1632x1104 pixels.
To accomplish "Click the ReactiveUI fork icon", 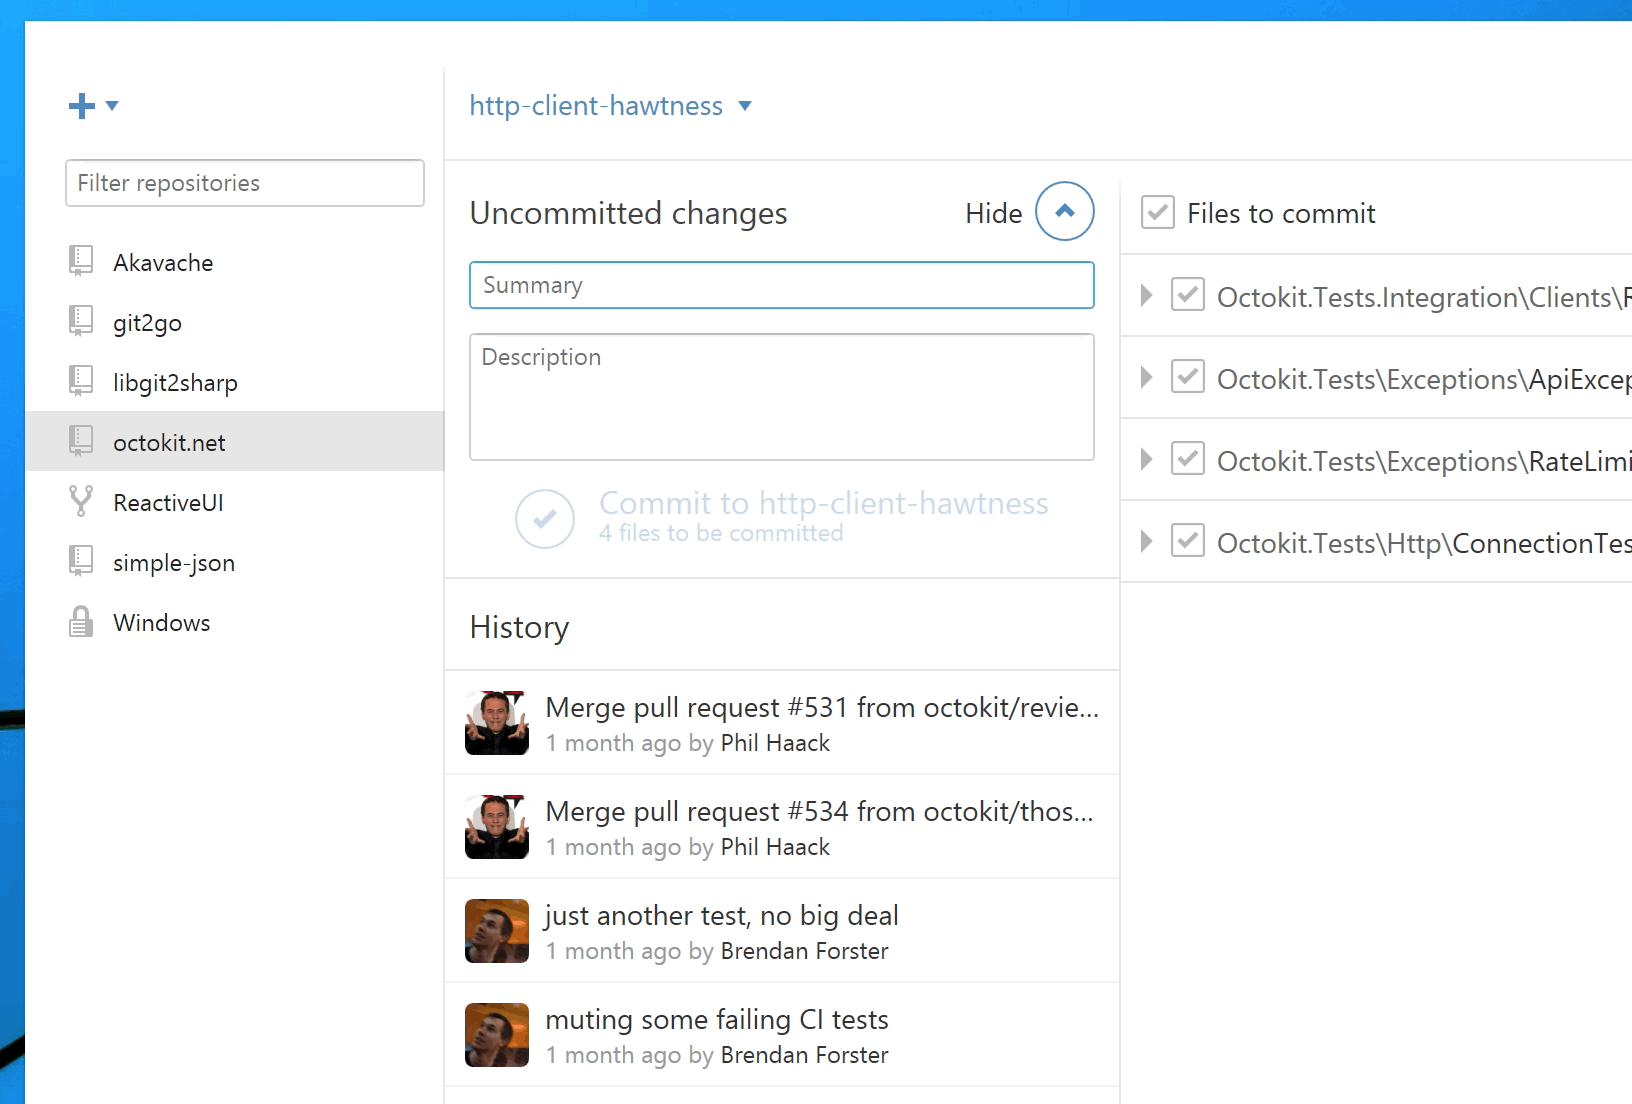I will (x=81, y=501).
